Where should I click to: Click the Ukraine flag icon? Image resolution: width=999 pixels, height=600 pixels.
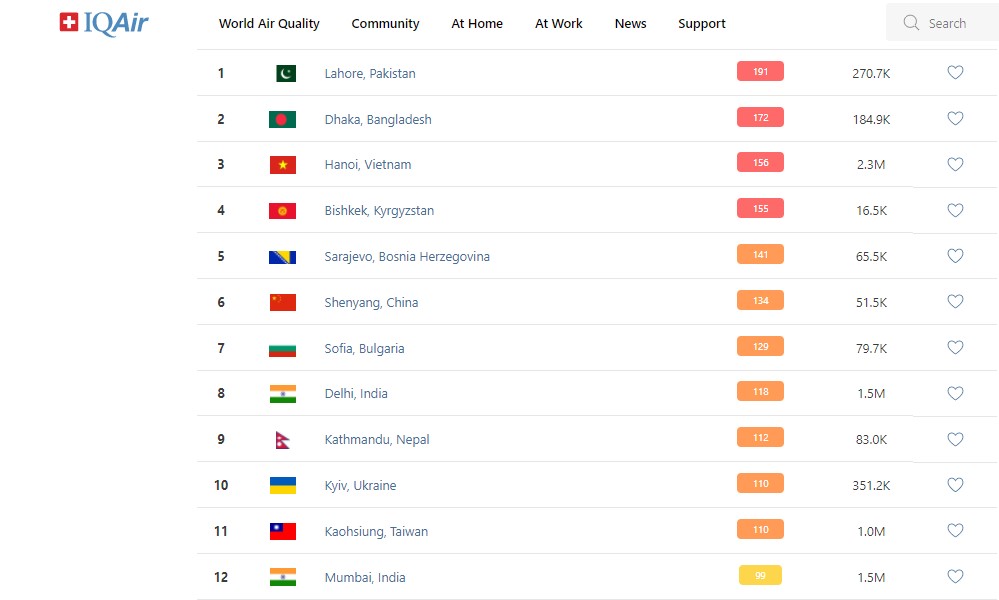coord(282,486)
